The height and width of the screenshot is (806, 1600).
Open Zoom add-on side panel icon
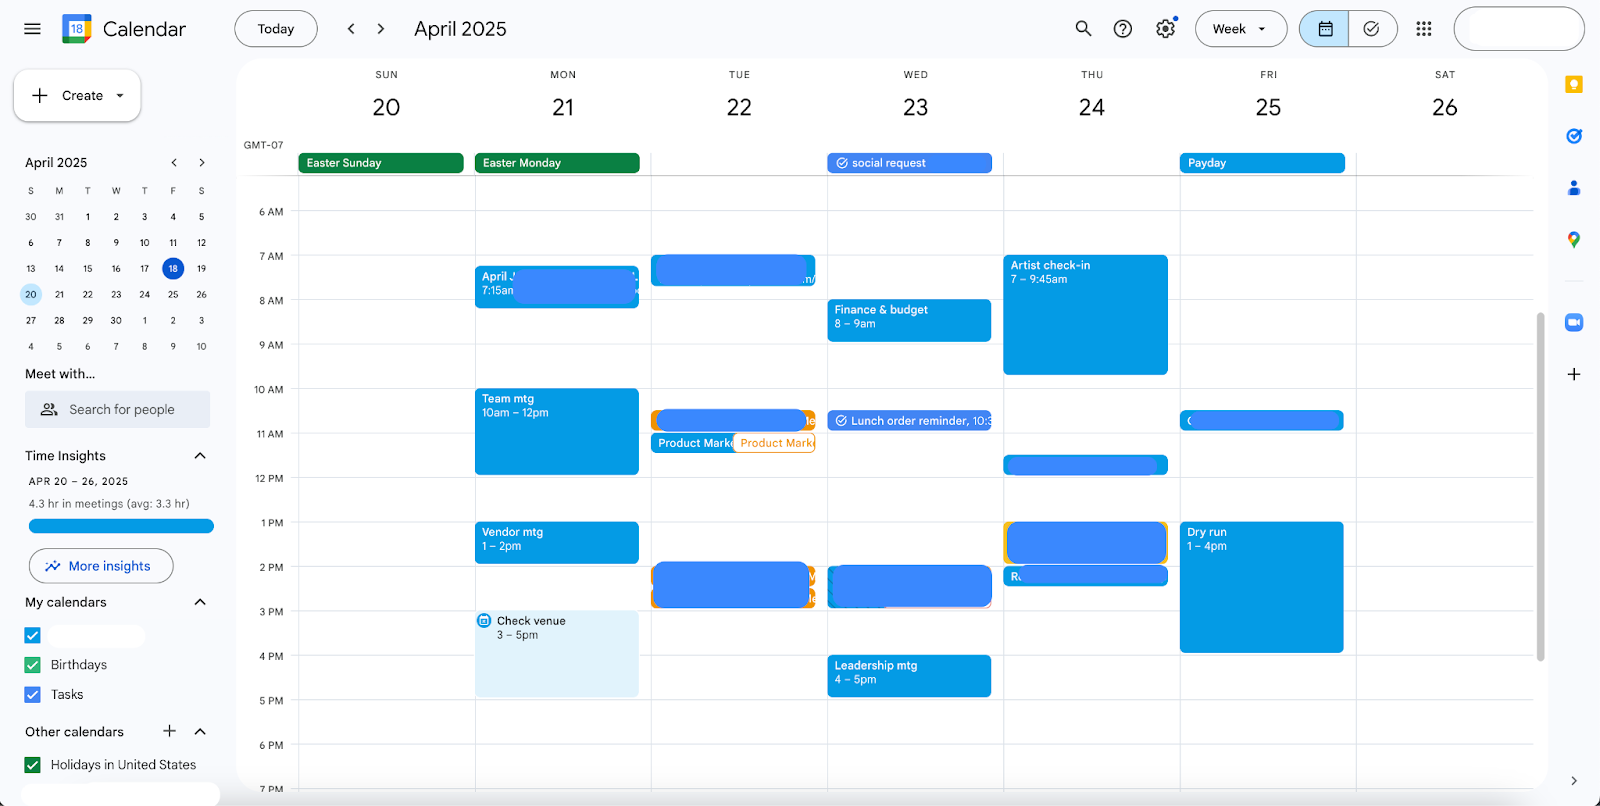pyautogui.click(x=1574, y=322)
